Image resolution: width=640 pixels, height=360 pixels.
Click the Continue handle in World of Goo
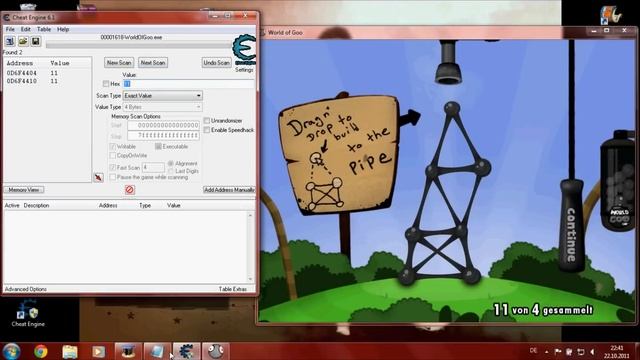[x=571, y=225]
